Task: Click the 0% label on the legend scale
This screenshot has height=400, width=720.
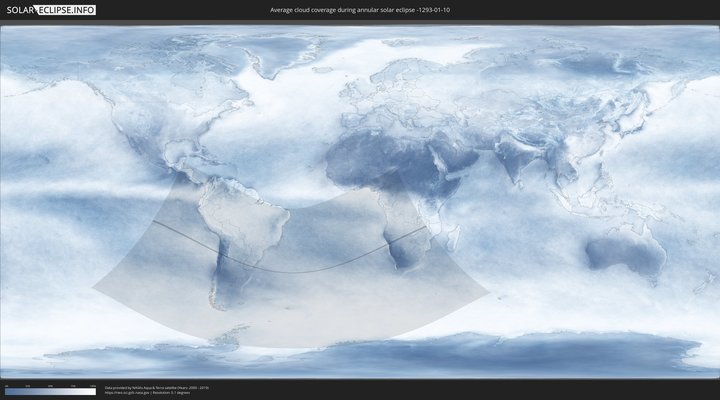Action: [6, 386]
